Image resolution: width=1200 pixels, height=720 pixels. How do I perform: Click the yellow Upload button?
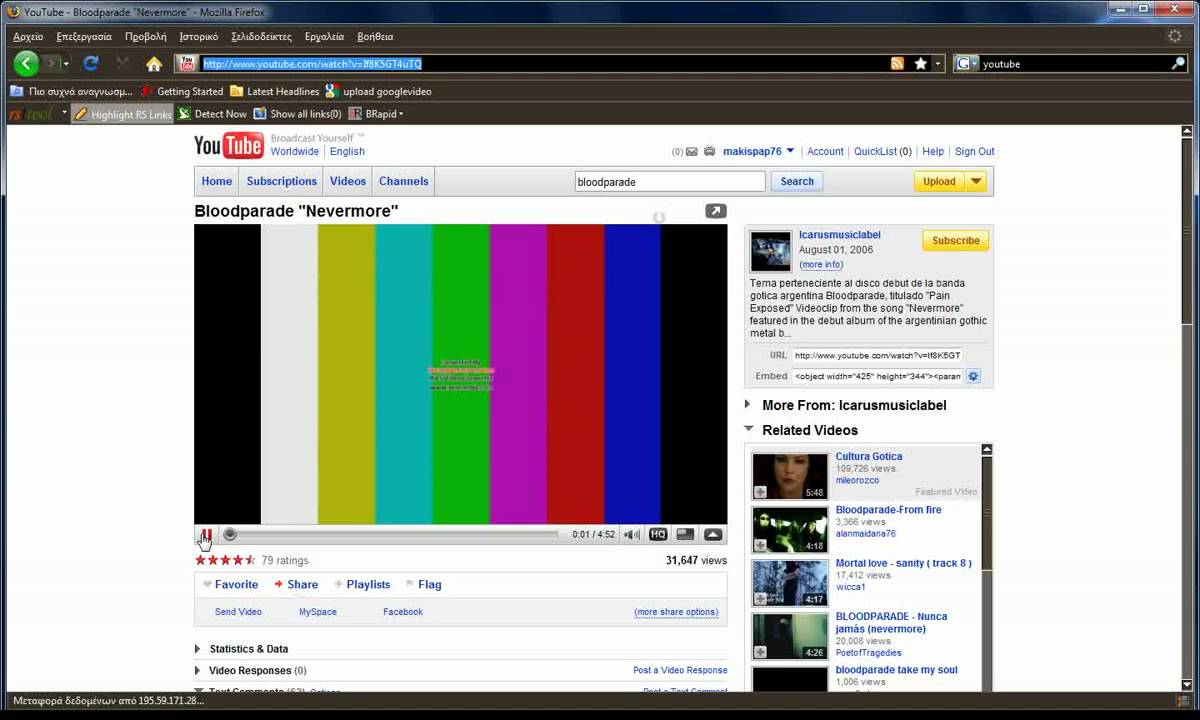click(939, 181)
